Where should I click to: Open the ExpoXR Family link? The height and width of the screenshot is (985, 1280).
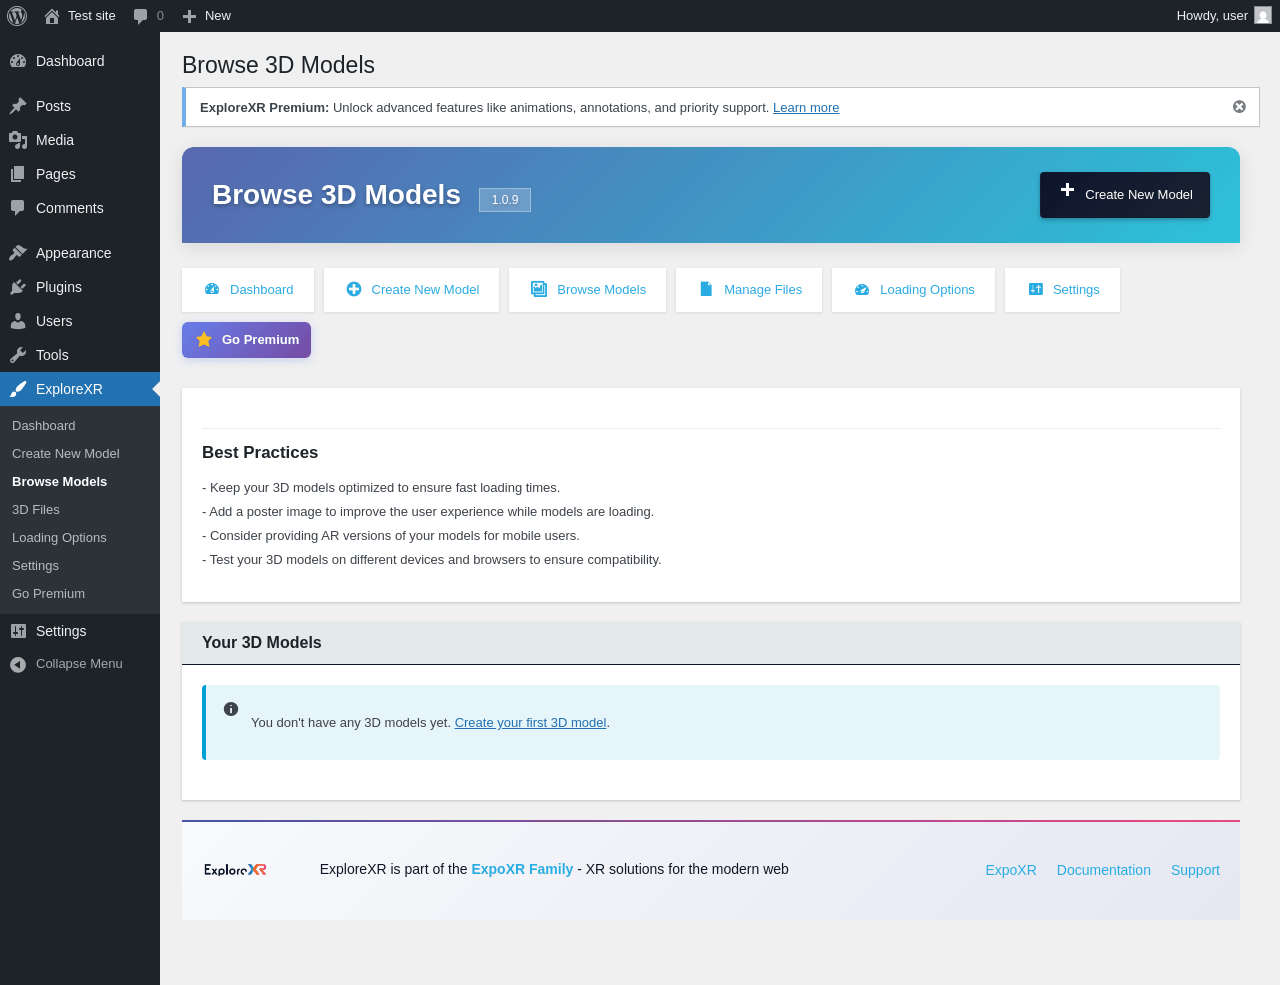(522, 869)
